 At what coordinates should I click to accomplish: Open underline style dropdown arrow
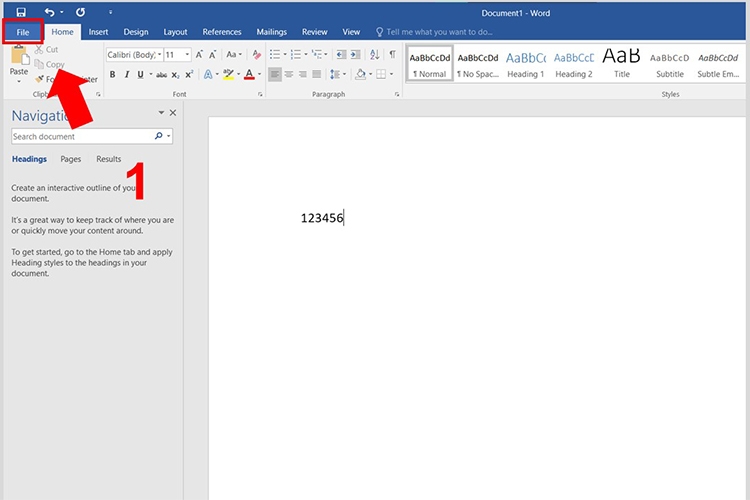coord(151,75)
